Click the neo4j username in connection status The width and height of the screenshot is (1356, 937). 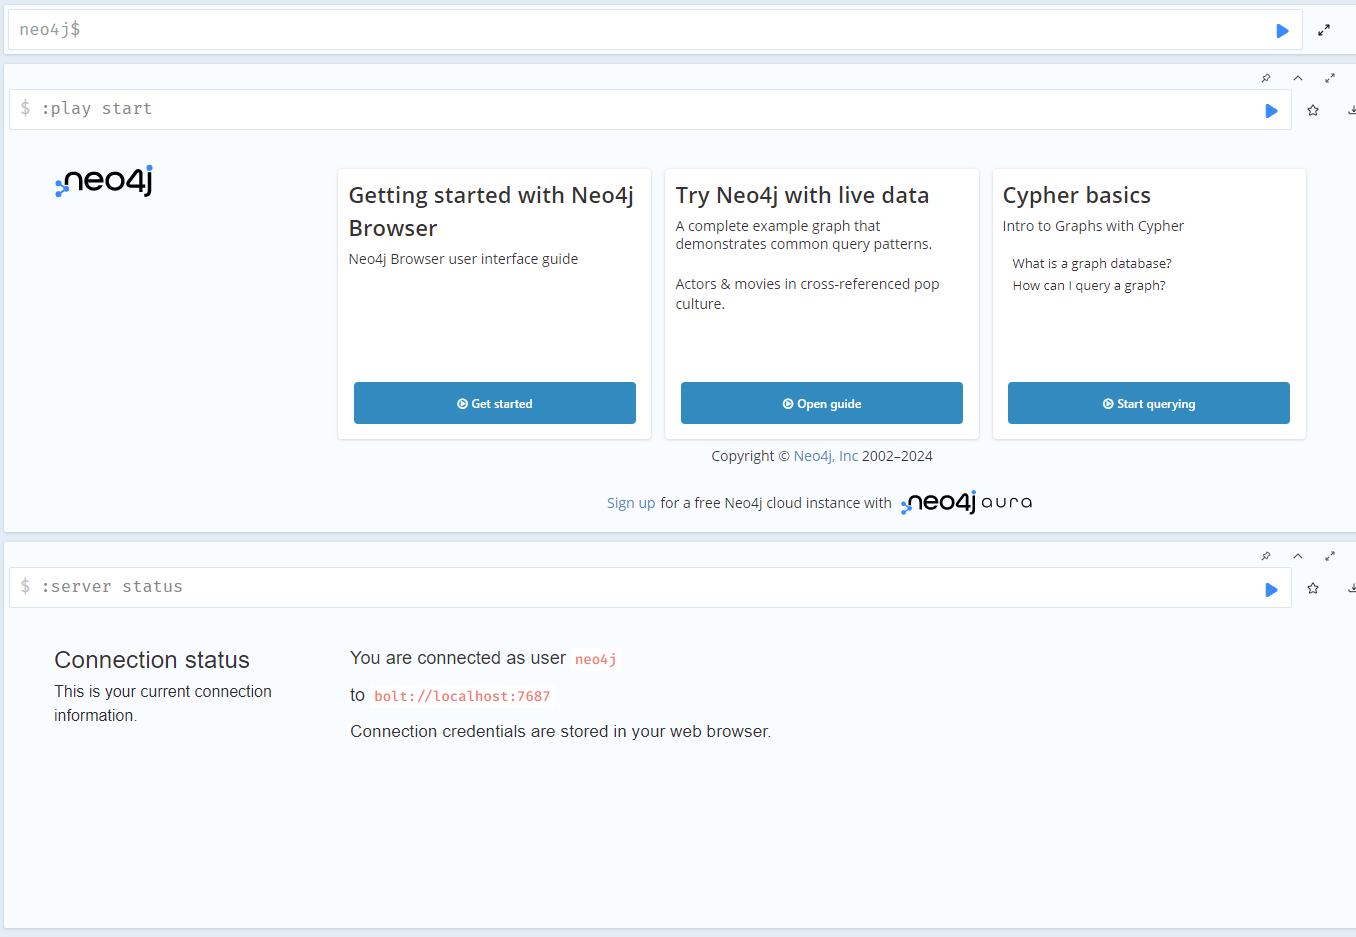coord(596,659)
